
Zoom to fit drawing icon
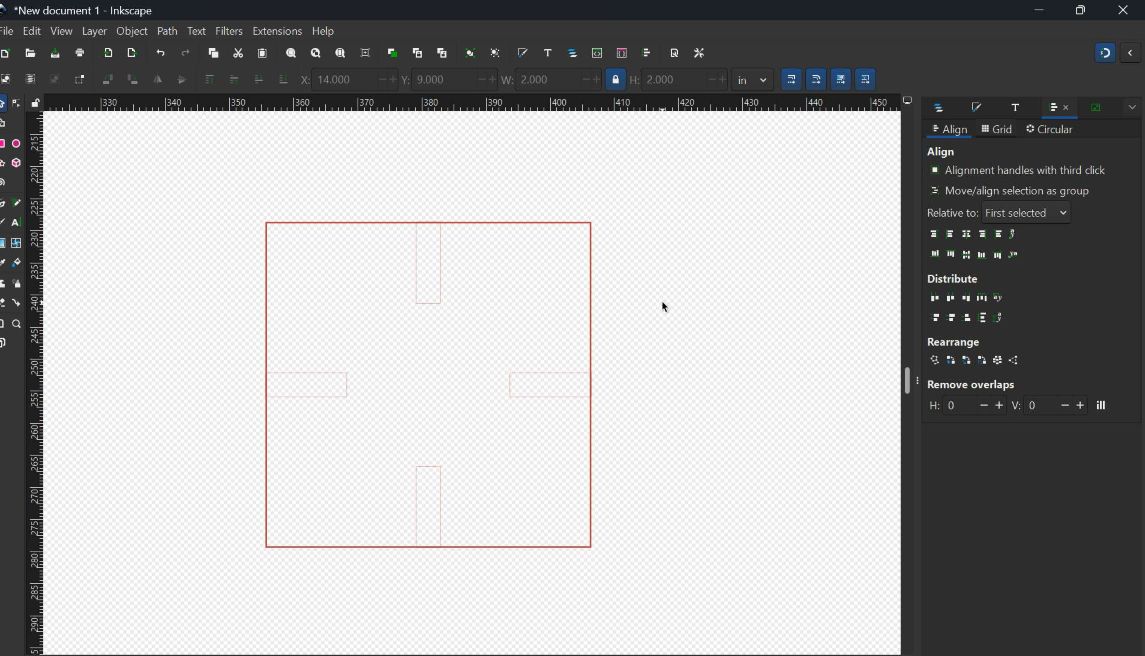(315, 53)
